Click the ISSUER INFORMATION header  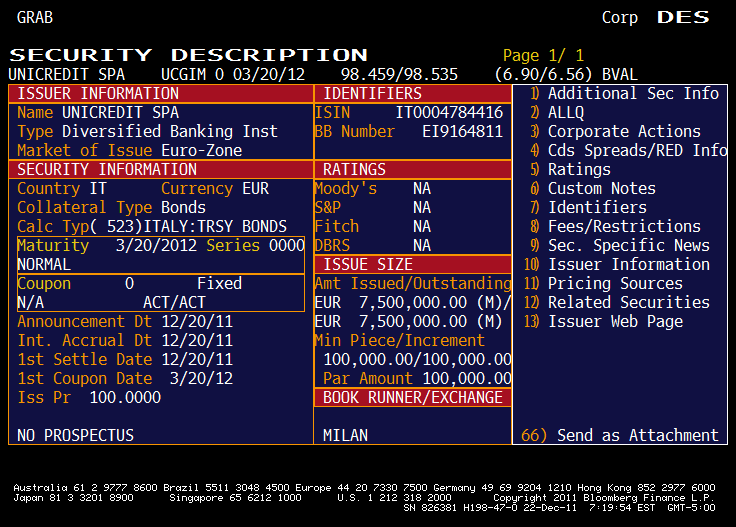161,93
